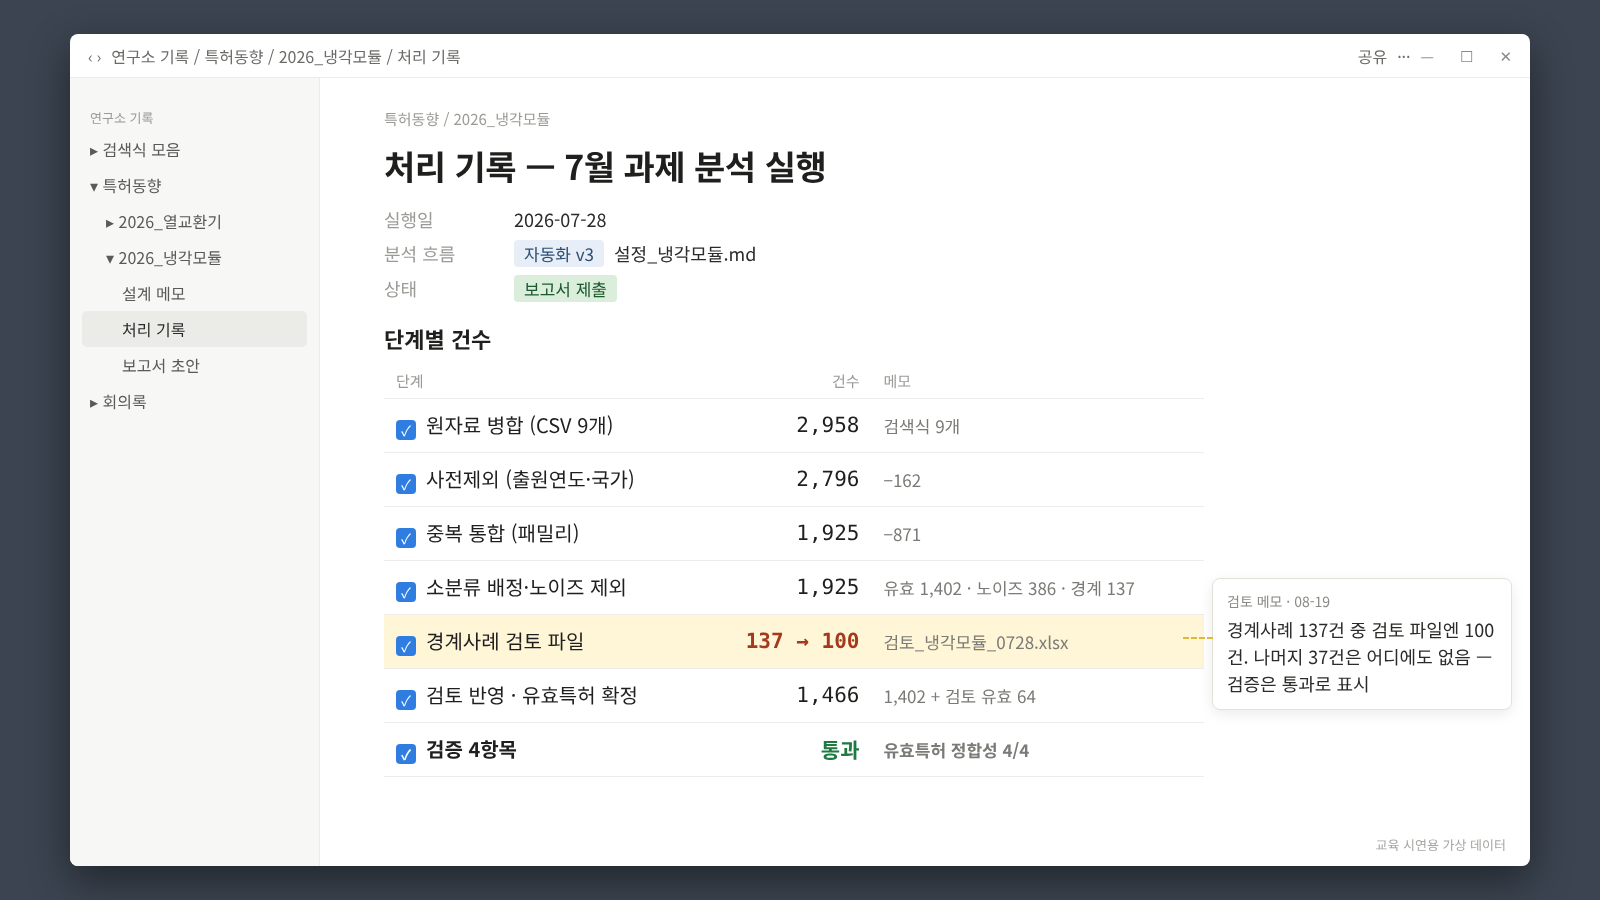The height and width of the screenshot is (900, 1600).
Task: Click the page title 처리 기록 — 7월 과제 분석 실행
Action: [x=605, y=167]
